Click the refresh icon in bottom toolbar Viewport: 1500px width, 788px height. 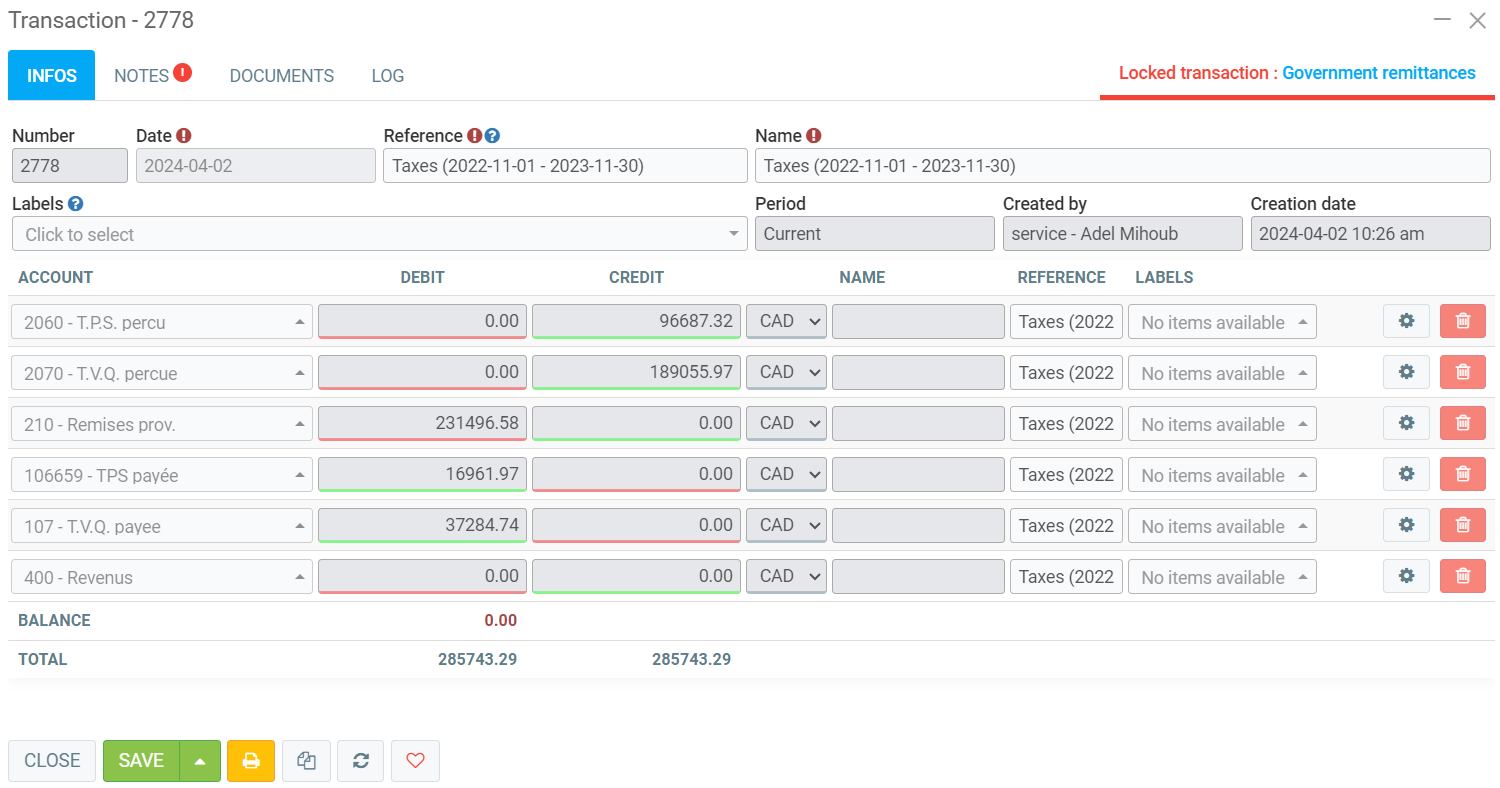coord(361,761)
